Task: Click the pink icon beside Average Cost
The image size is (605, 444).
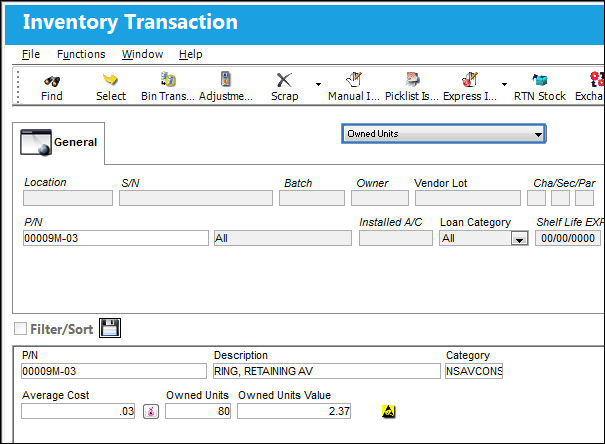Action: [x=151, y=411]
